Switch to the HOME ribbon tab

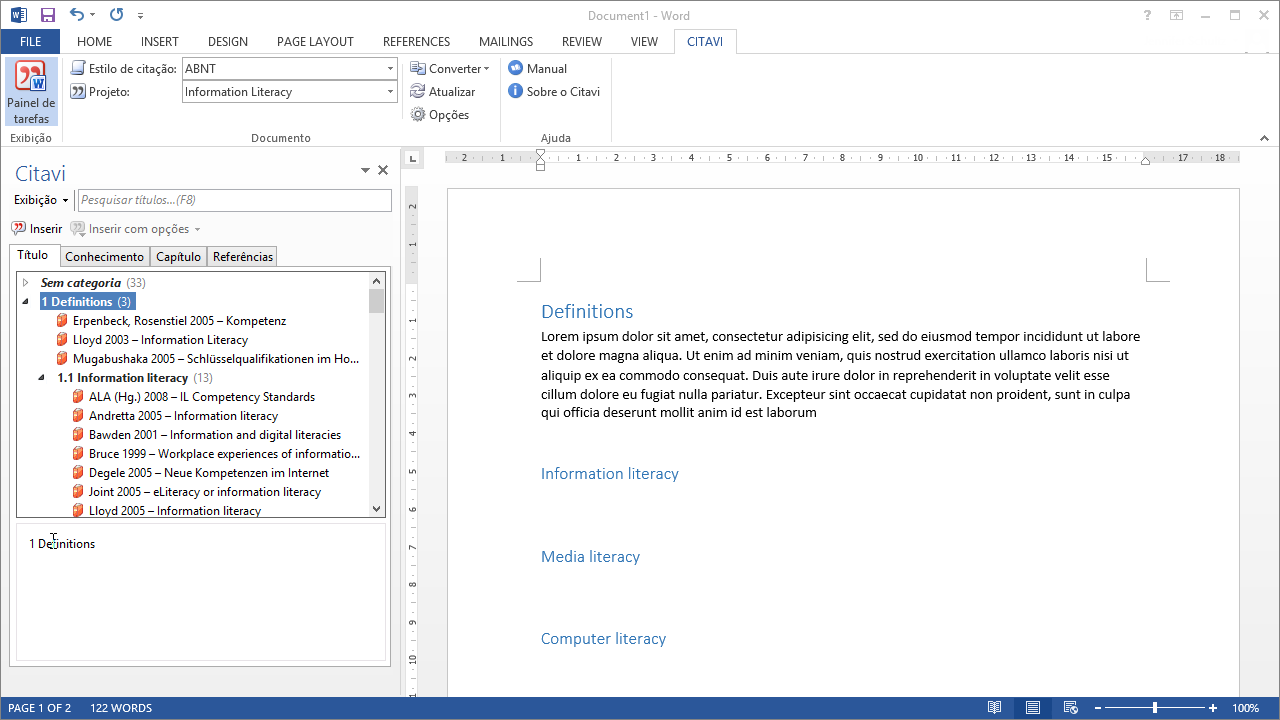(94, 42)
